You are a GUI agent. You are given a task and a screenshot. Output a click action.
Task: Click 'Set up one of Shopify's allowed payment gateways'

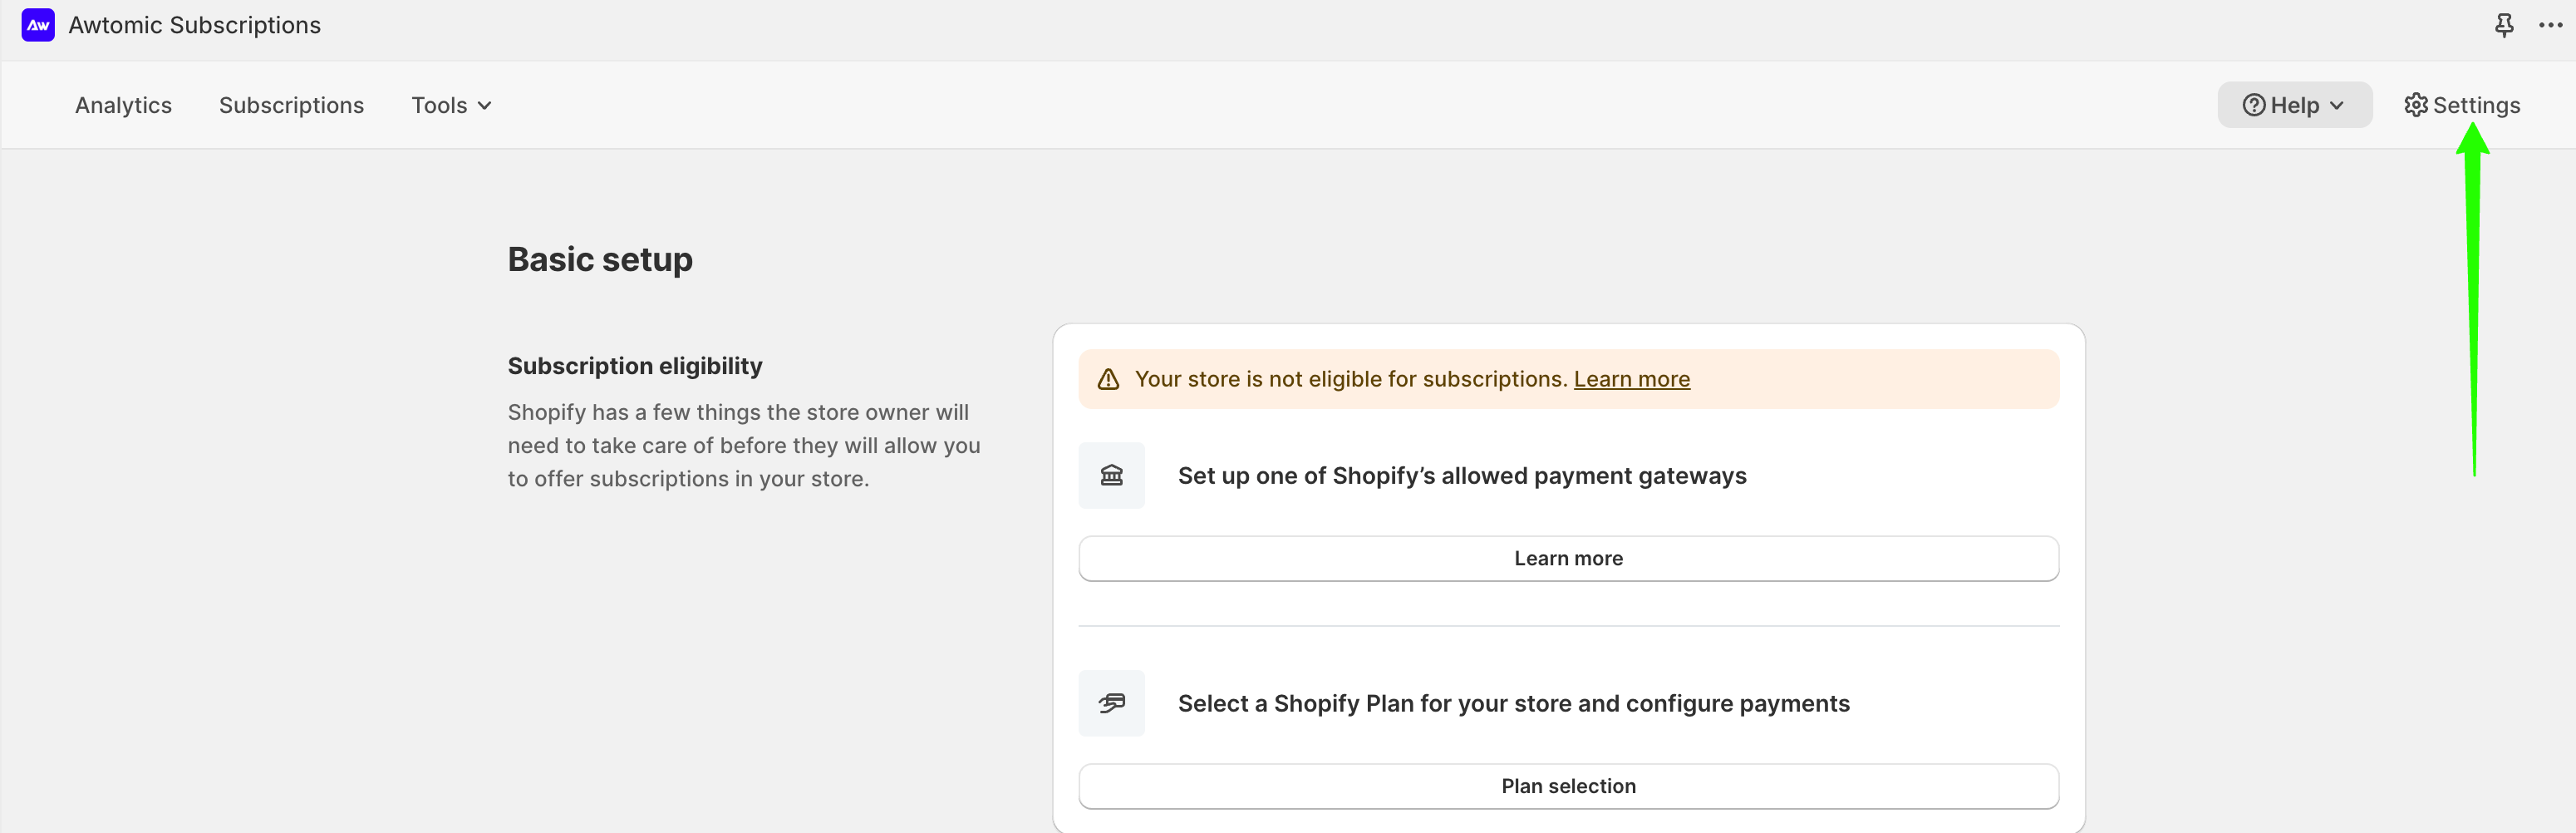tap(1462, 476)
